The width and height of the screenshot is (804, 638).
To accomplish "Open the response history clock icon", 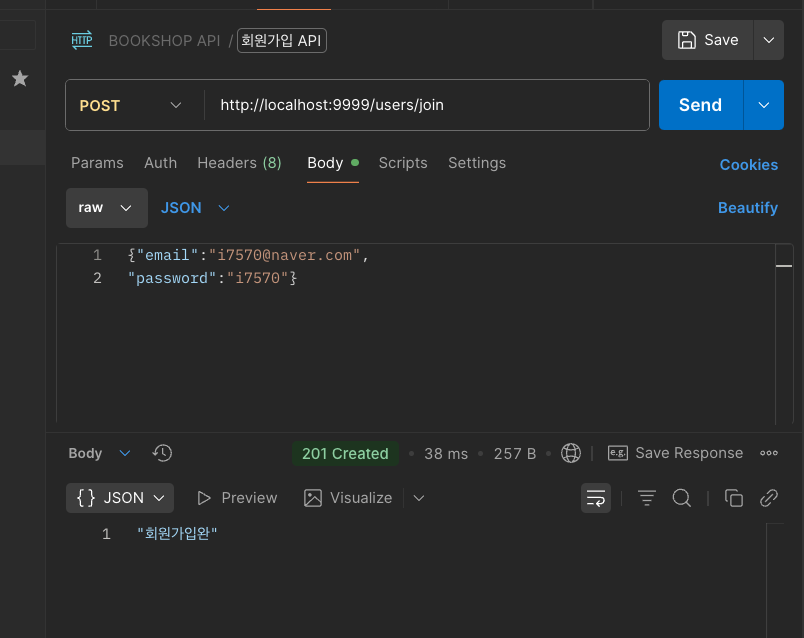I will click(162, 453).
